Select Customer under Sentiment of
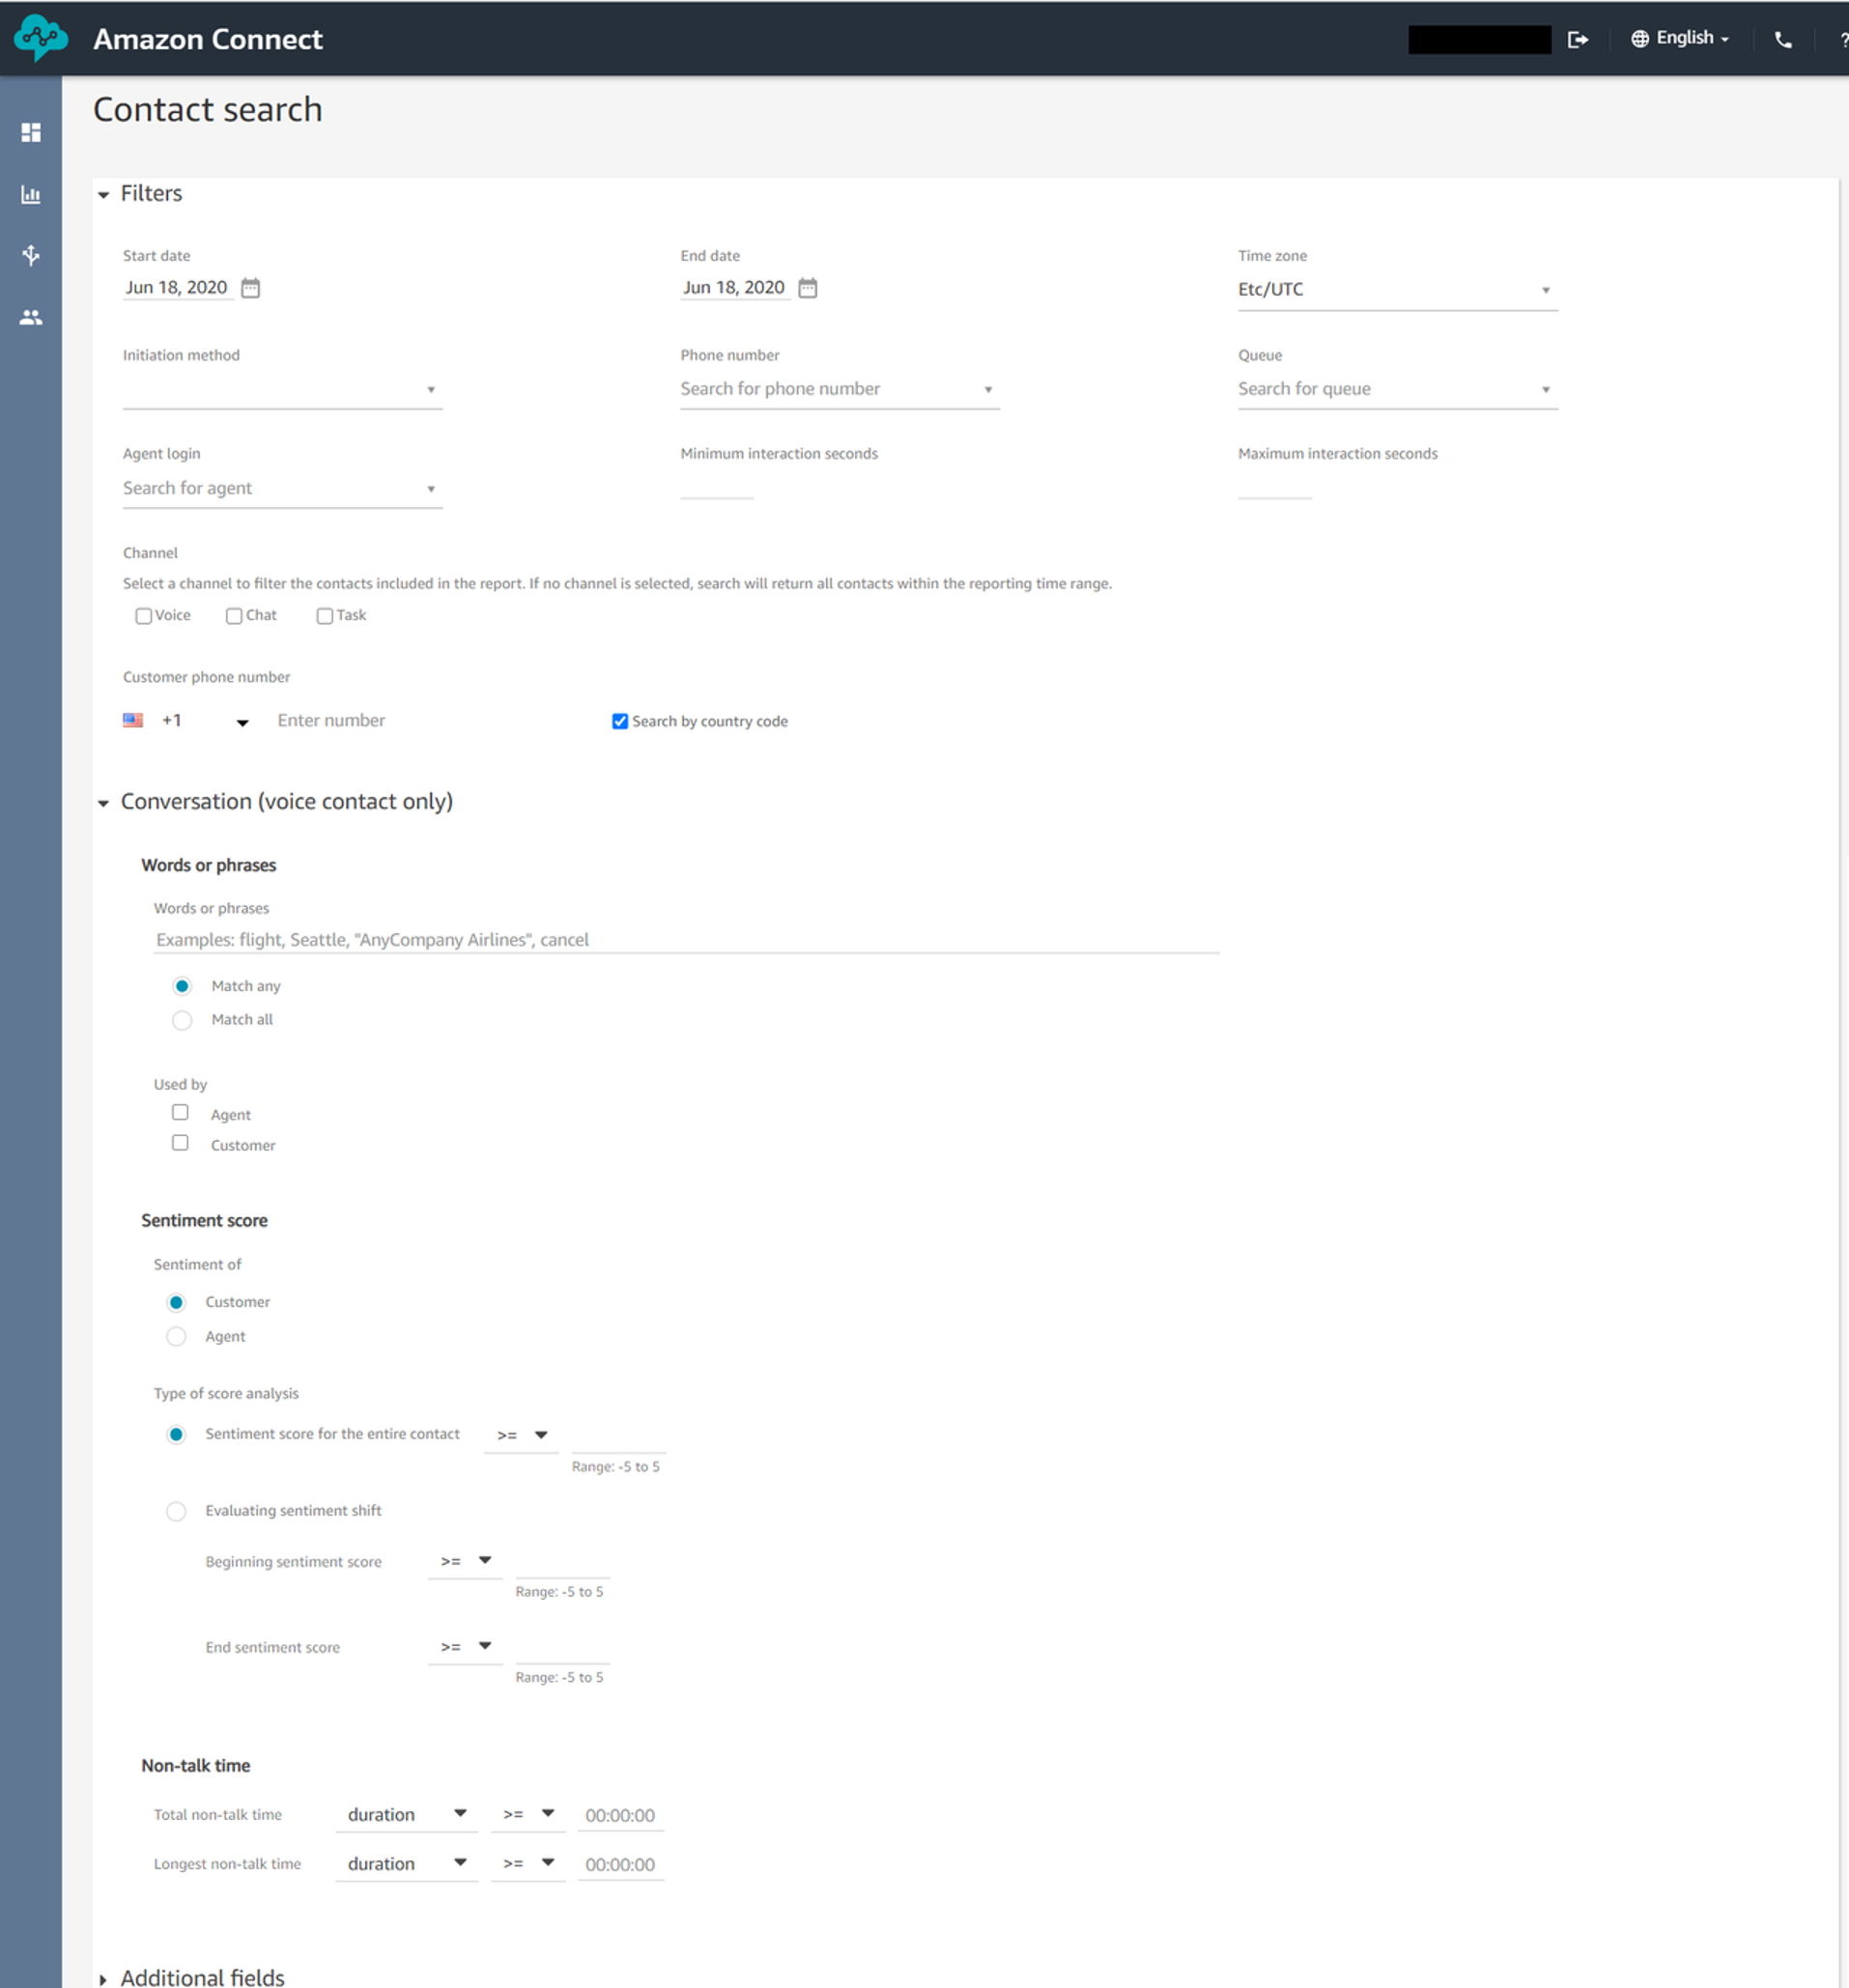The width and height of the screenshot is (1849, 1988). point(176,1302)
